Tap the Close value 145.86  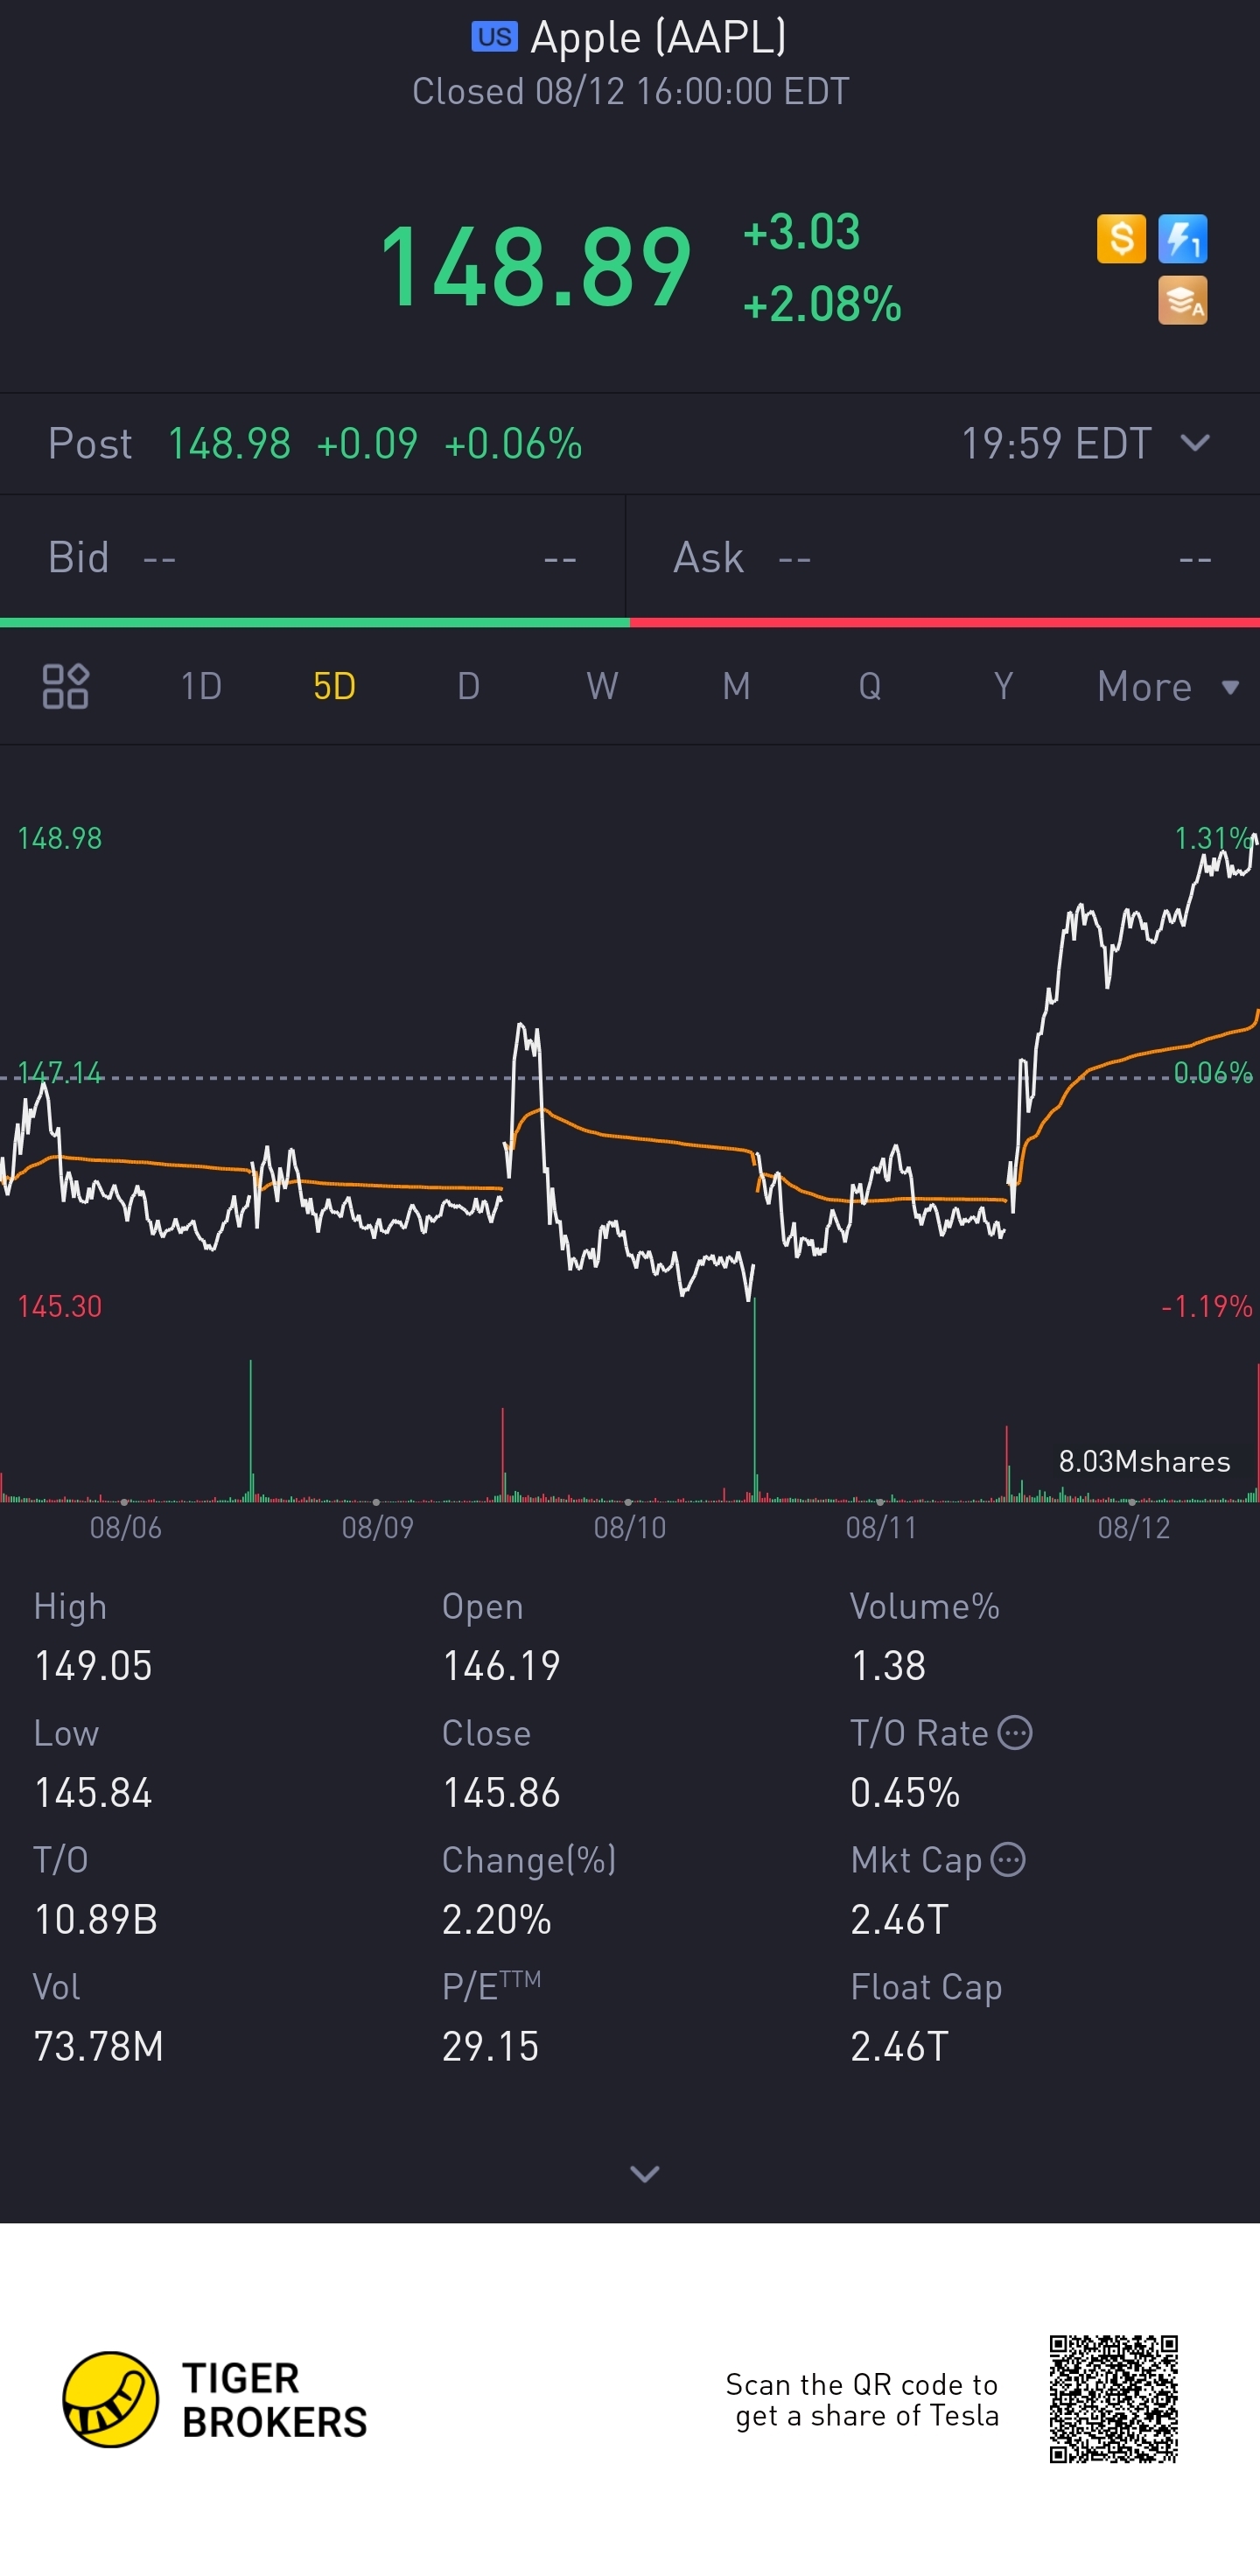[501, 1792]
